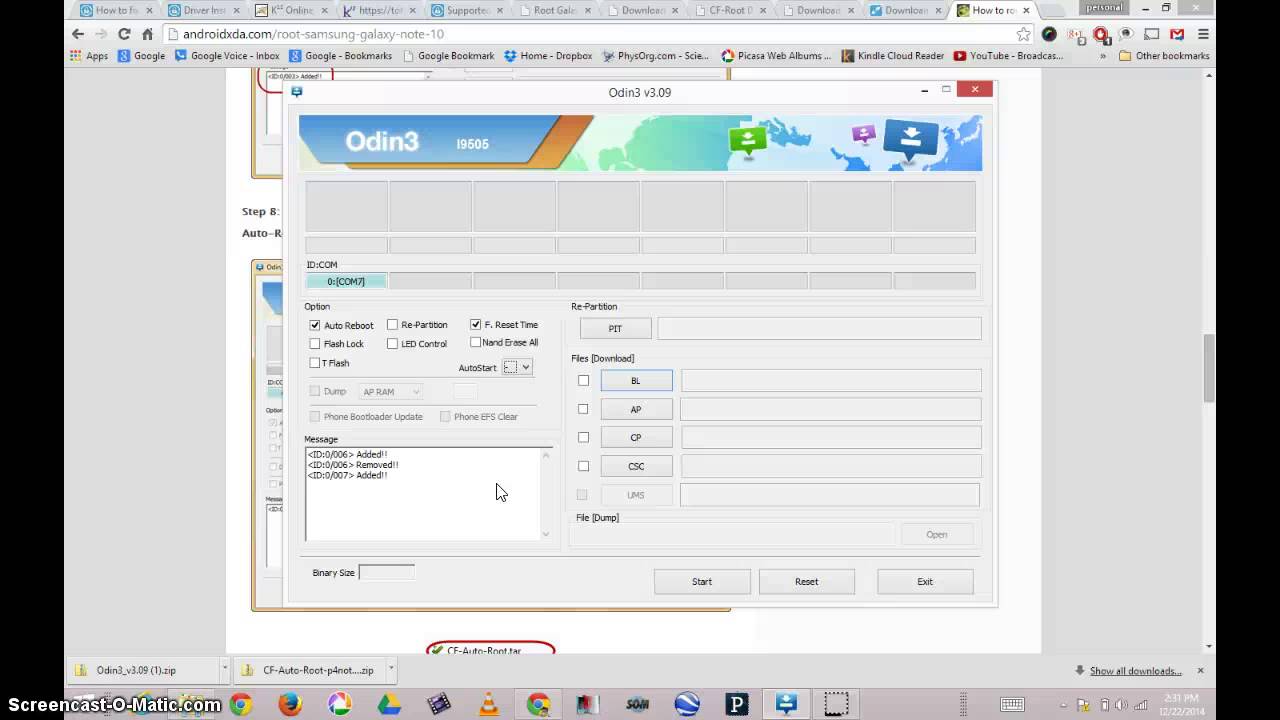Toggle the F. Reset Time checkbox
The height and width of the screenshot is (720, 1280).
475,324
